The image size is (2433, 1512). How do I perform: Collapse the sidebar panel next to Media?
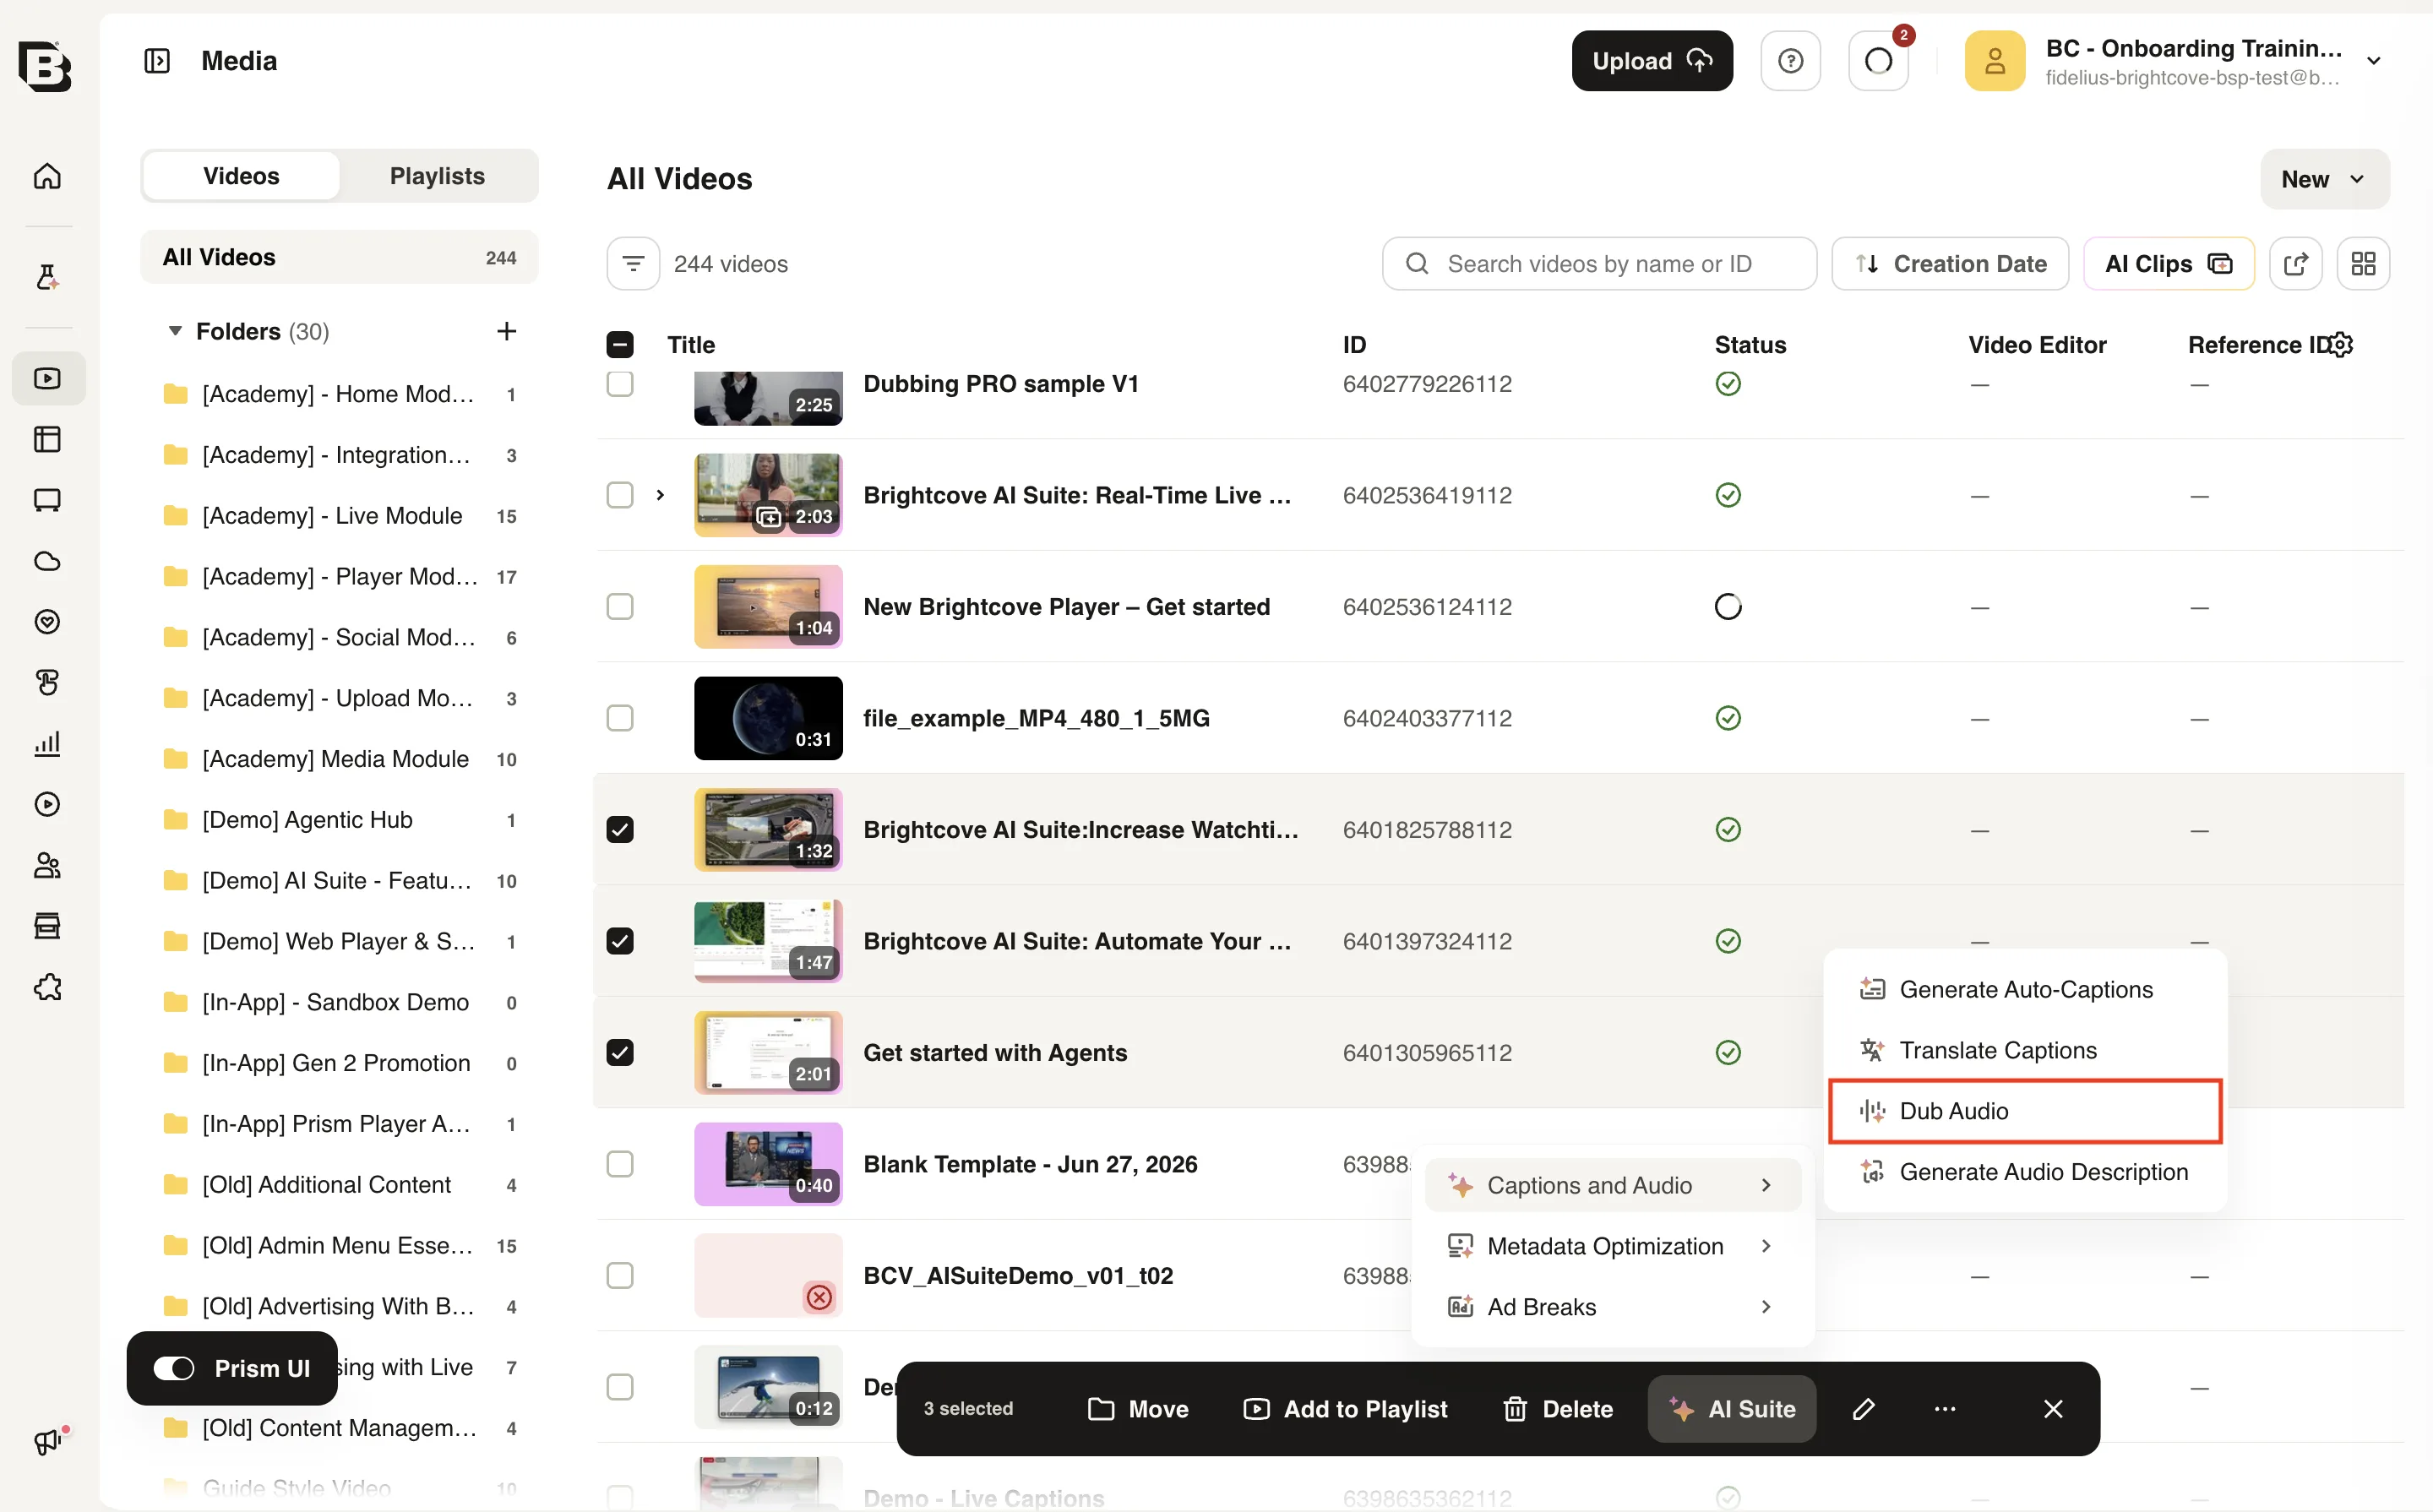click(157, 61)
